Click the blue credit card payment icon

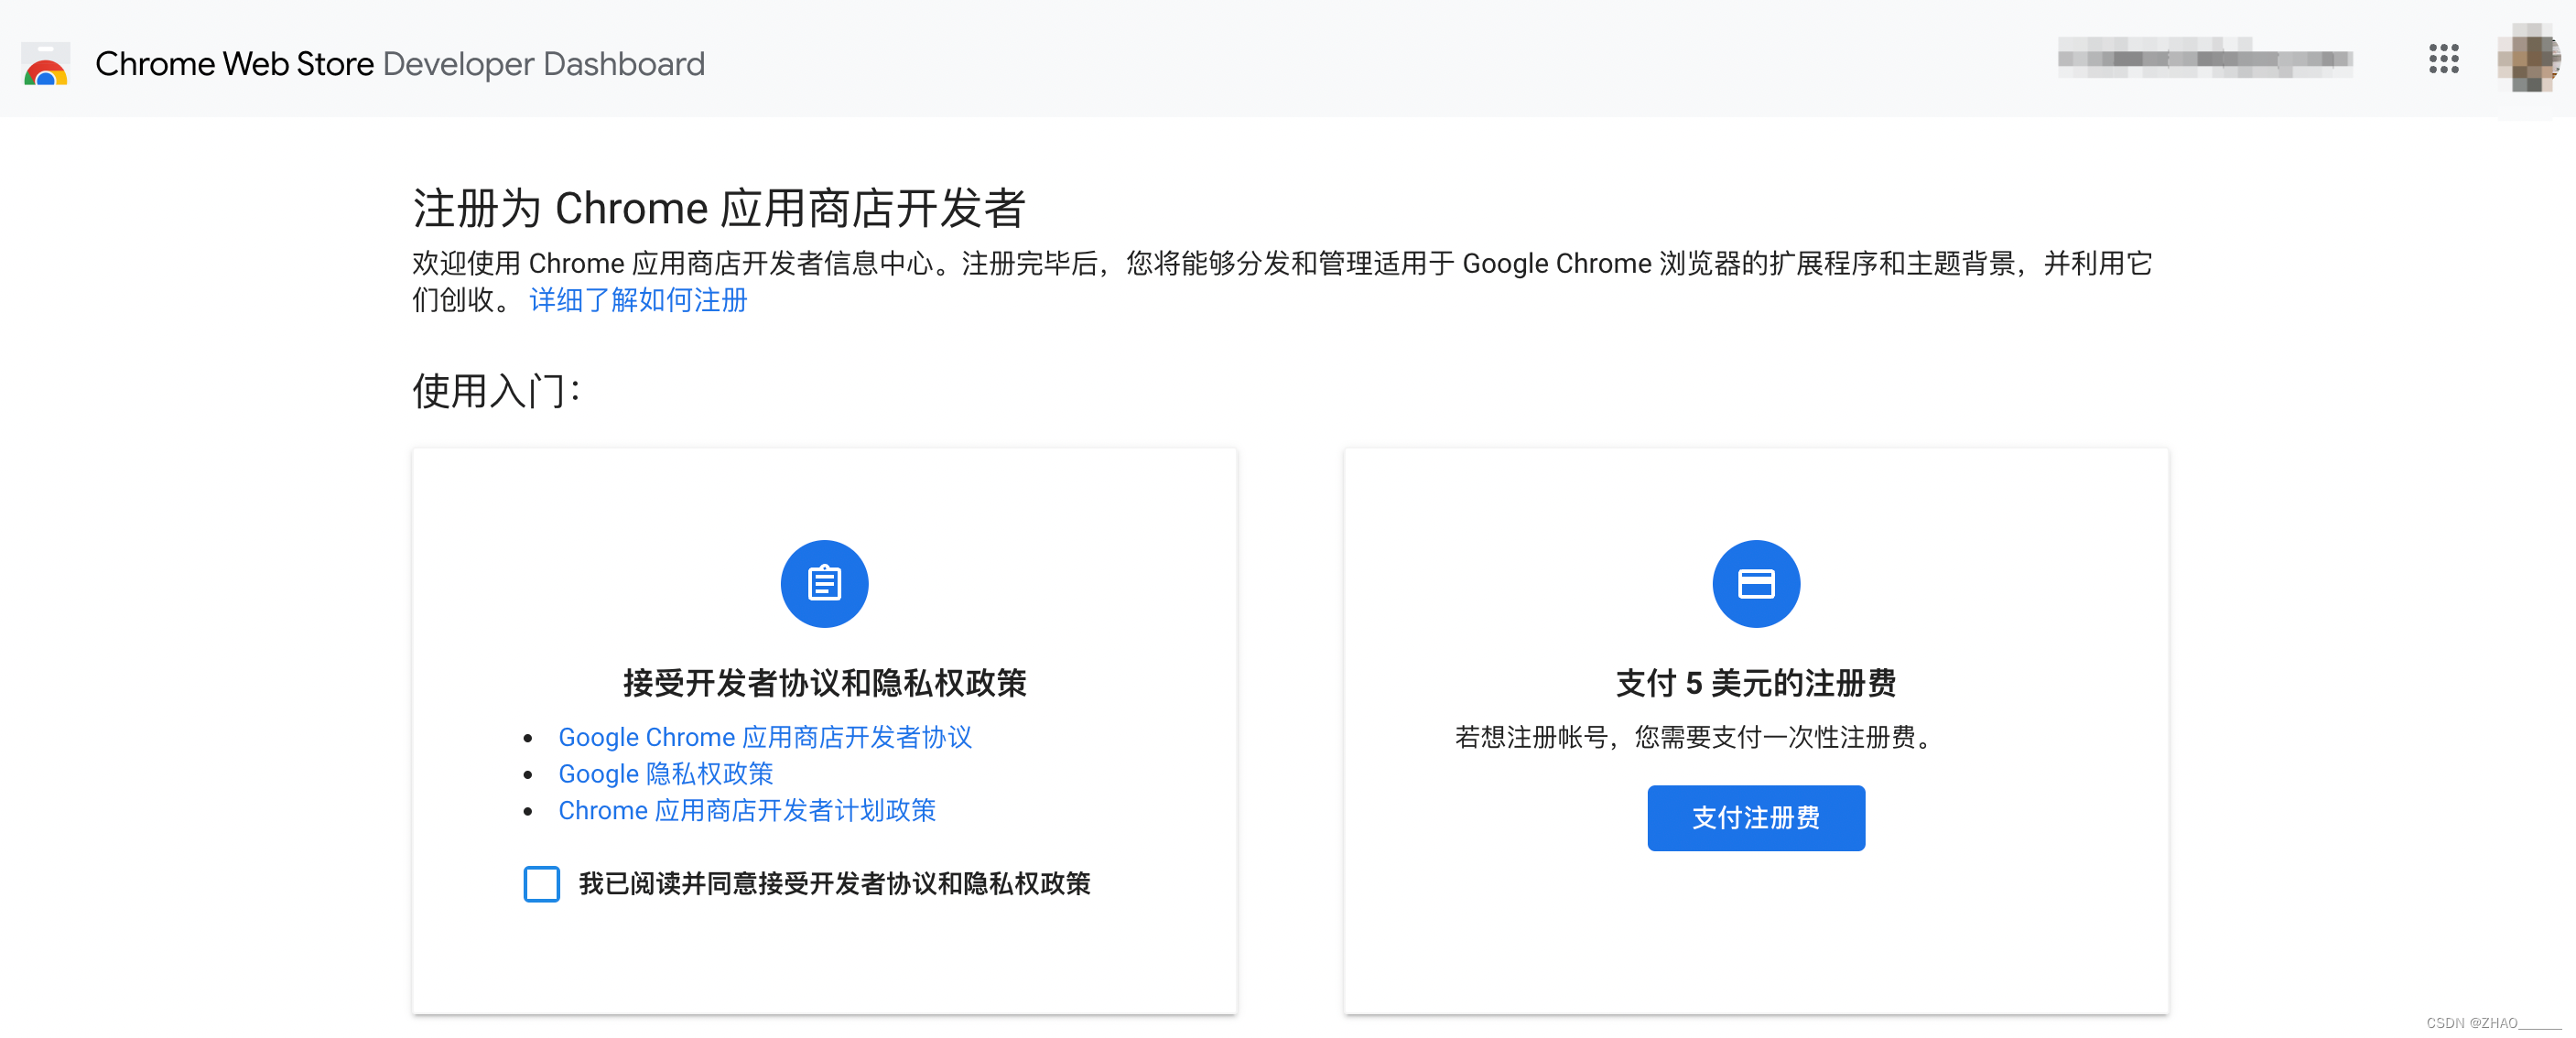pyautogui.click(x=1755, y=584)
